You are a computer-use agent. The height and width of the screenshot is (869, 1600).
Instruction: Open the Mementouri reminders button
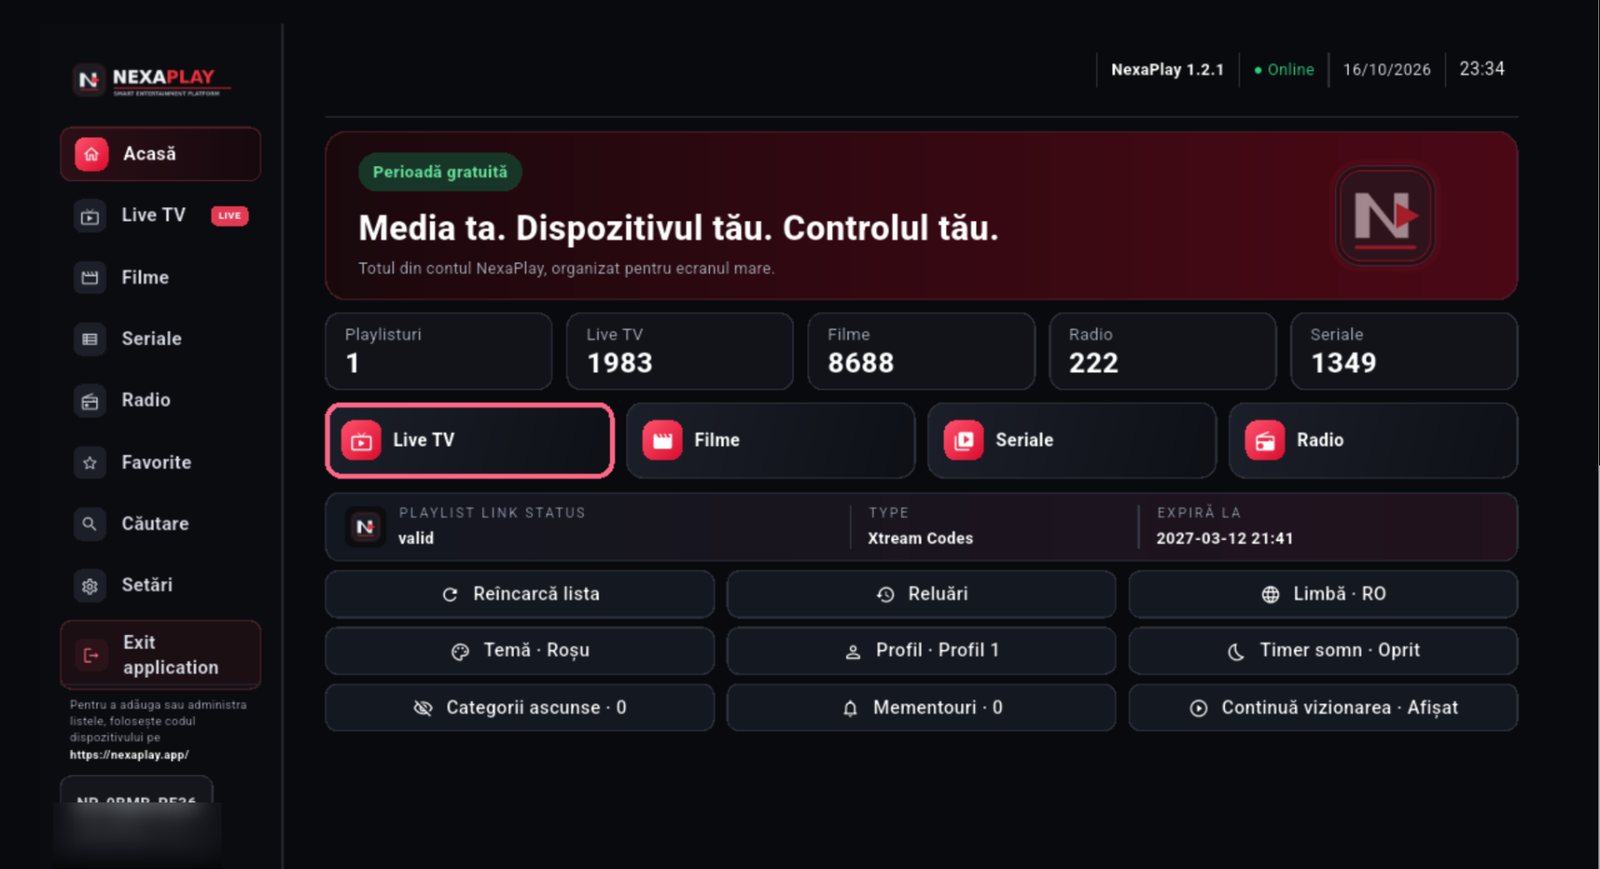click(x=921, y=708)
